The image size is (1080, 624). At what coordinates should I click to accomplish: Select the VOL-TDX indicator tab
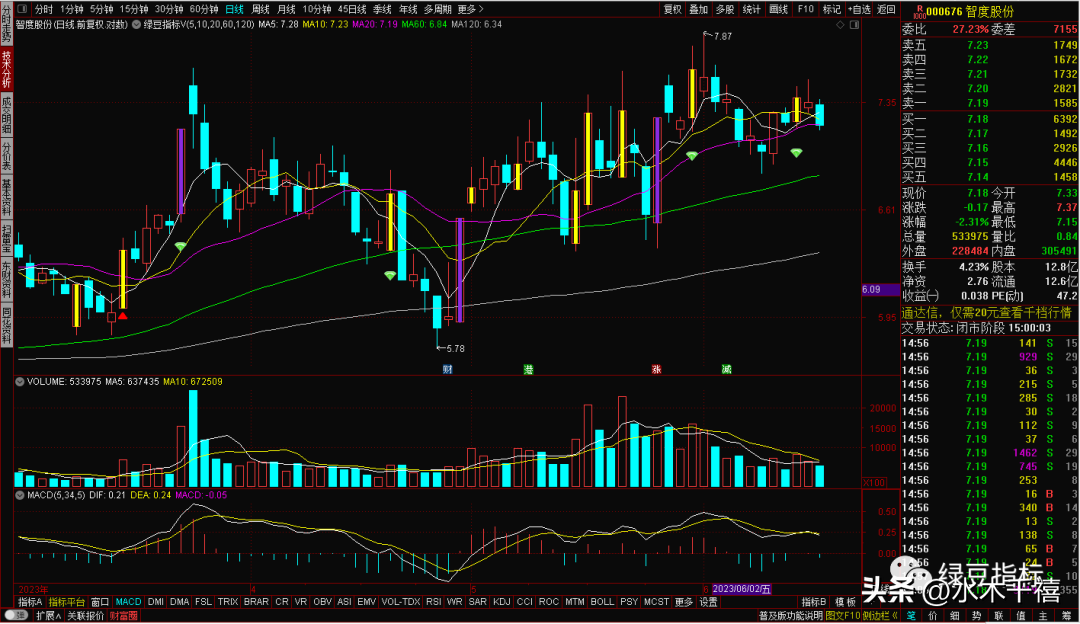[x=401, y=602]
